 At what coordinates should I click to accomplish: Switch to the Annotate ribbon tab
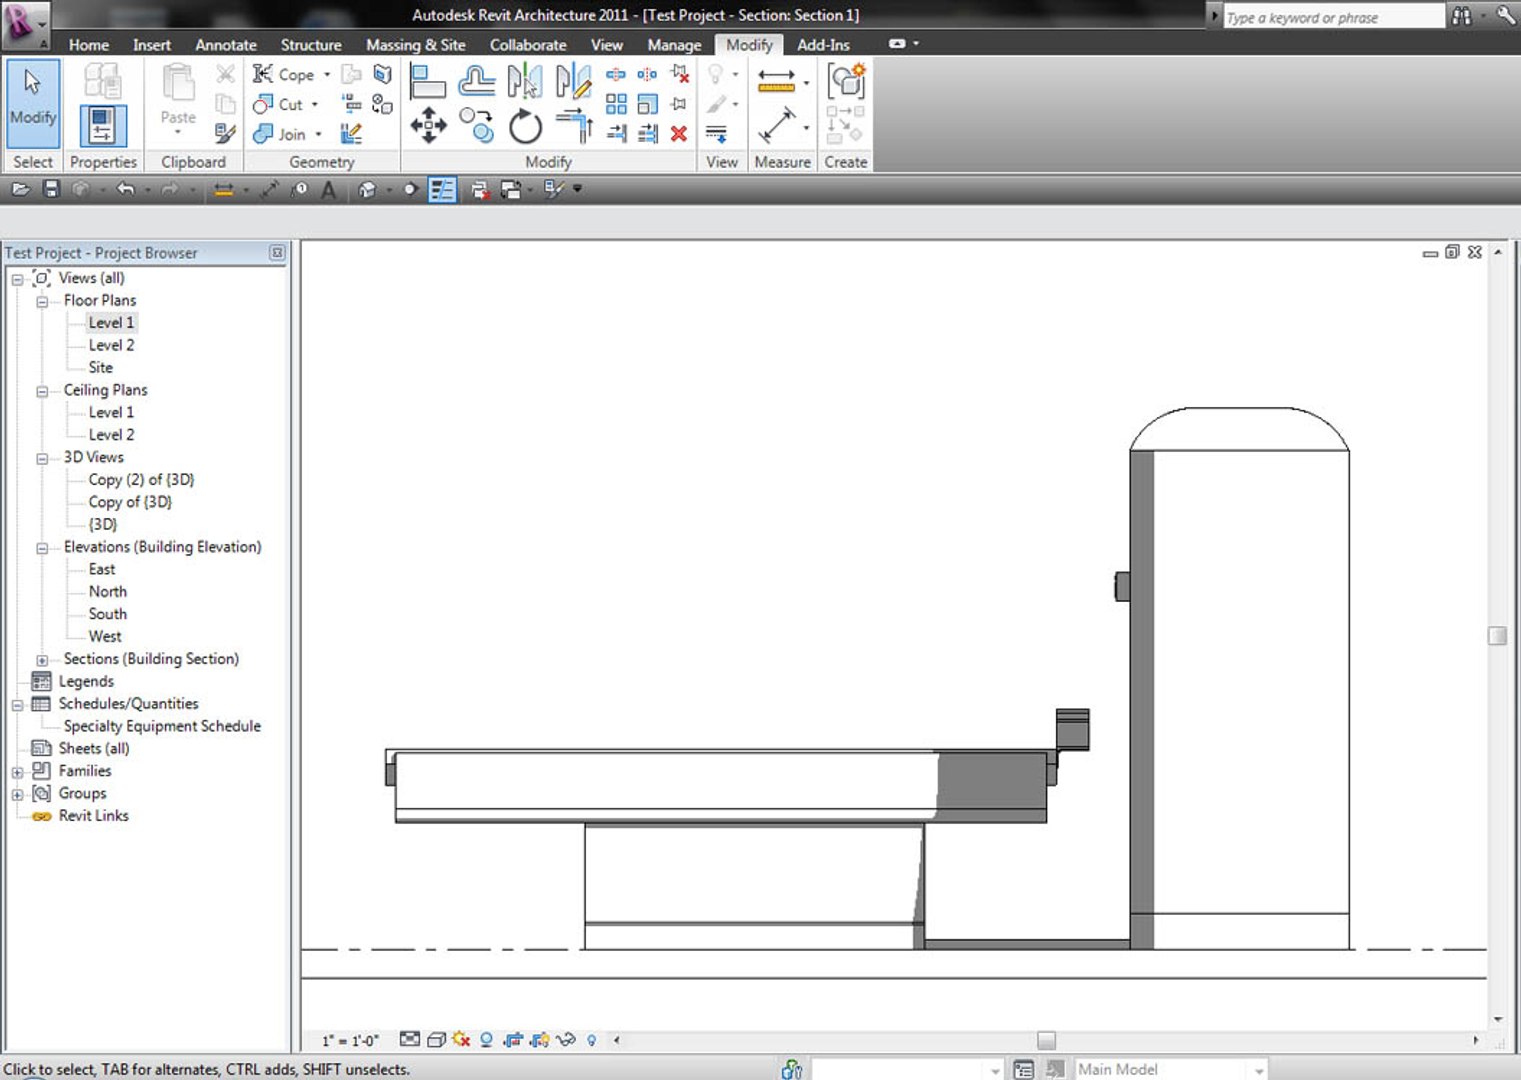226,45
